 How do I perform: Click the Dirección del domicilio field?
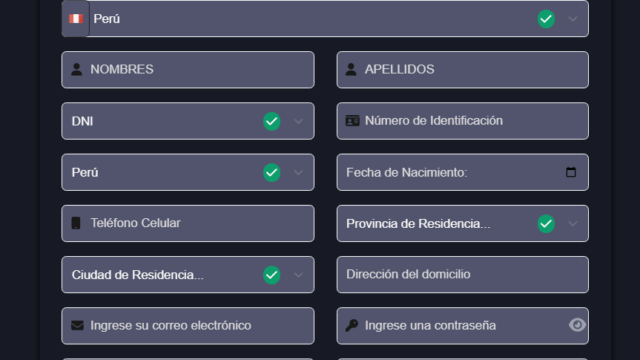tap(462, 275)
